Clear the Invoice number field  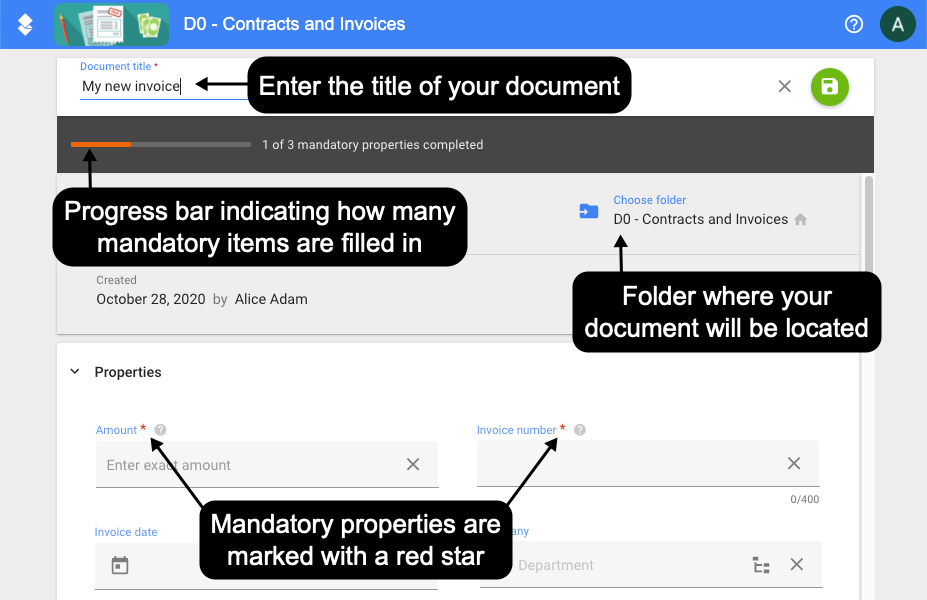click(x=794, y=463)
